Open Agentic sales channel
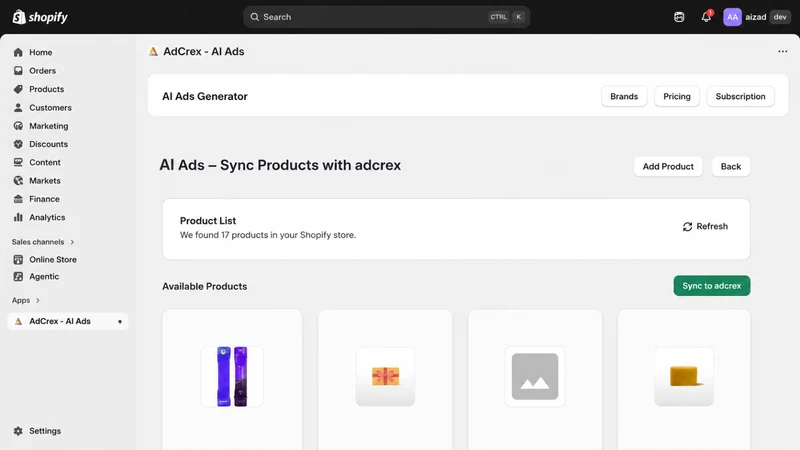The image size is (800, 450). [44, 277]
